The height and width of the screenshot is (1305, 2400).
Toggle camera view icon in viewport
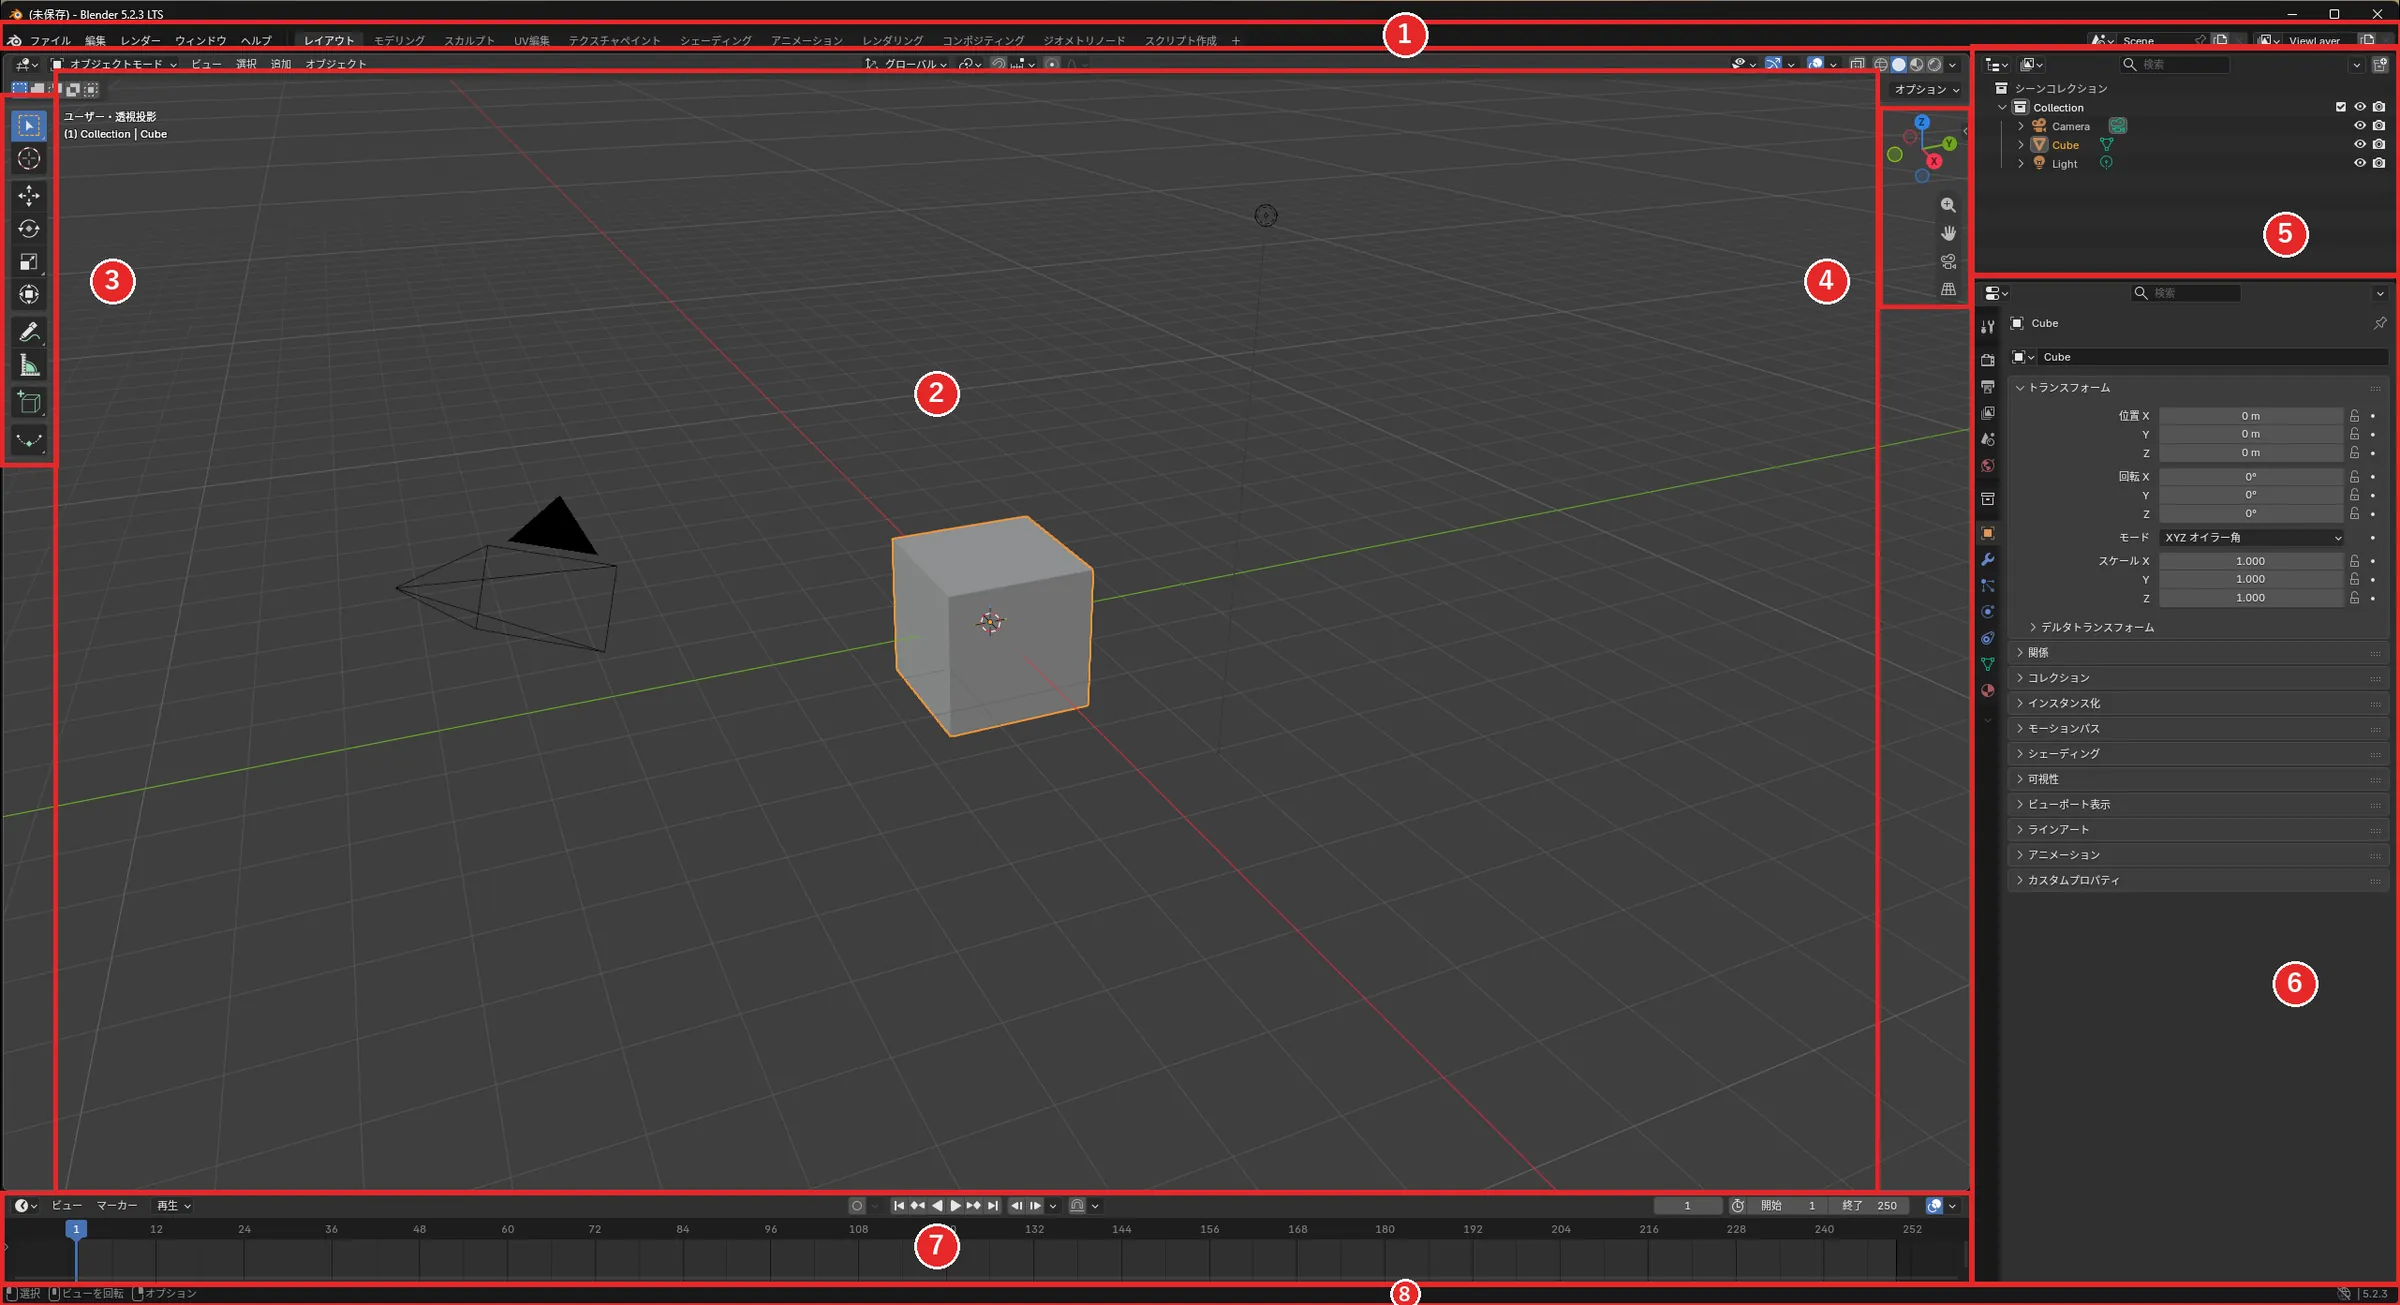point(1948,262)
